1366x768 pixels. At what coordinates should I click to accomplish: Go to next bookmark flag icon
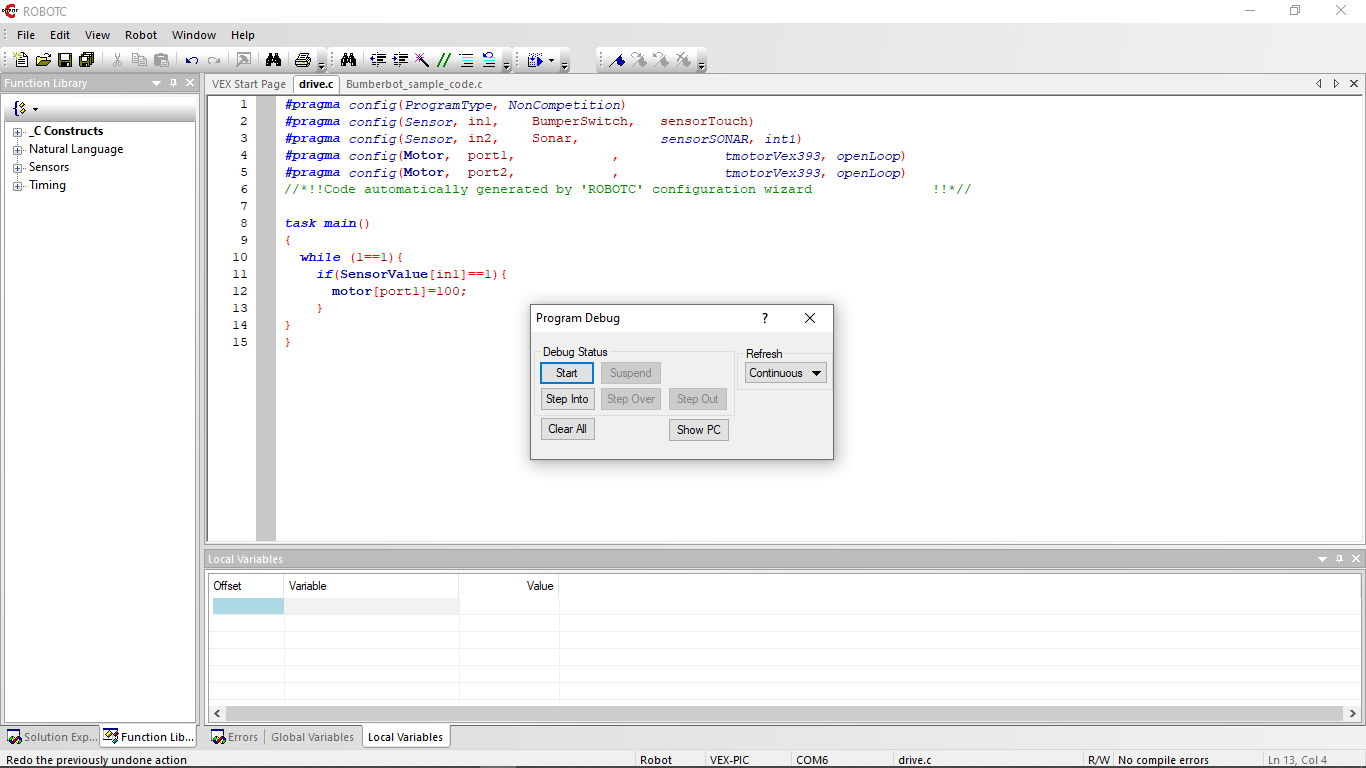point(639,60)
